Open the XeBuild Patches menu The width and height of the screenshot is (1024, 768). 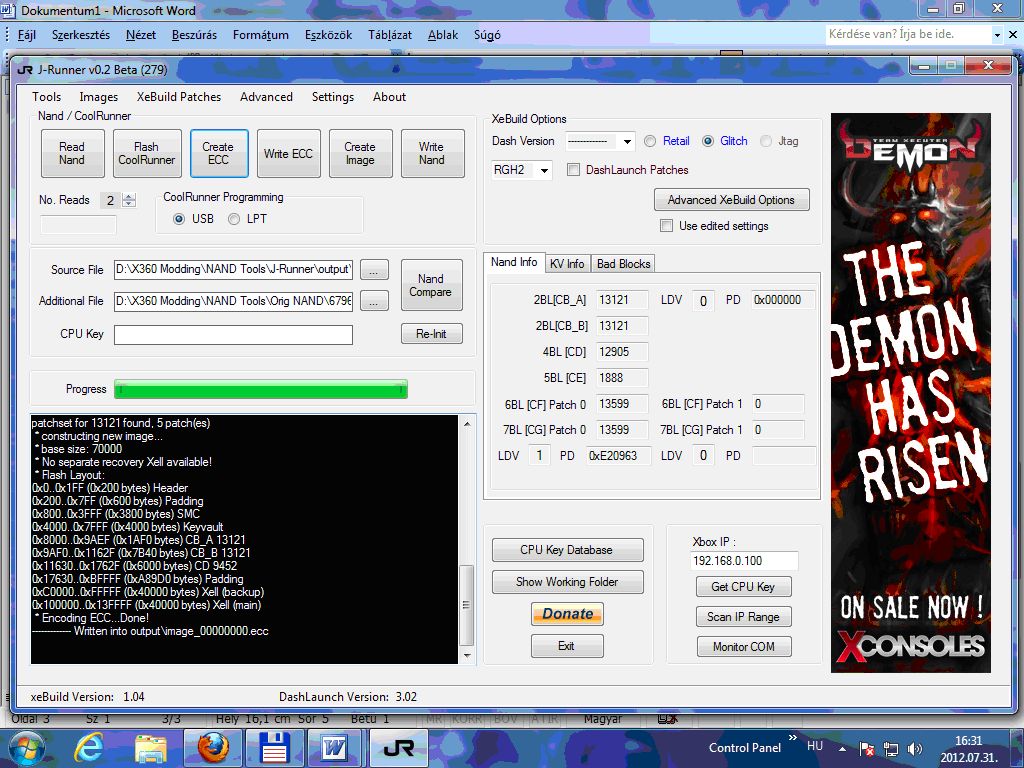[x=179, y=97]
